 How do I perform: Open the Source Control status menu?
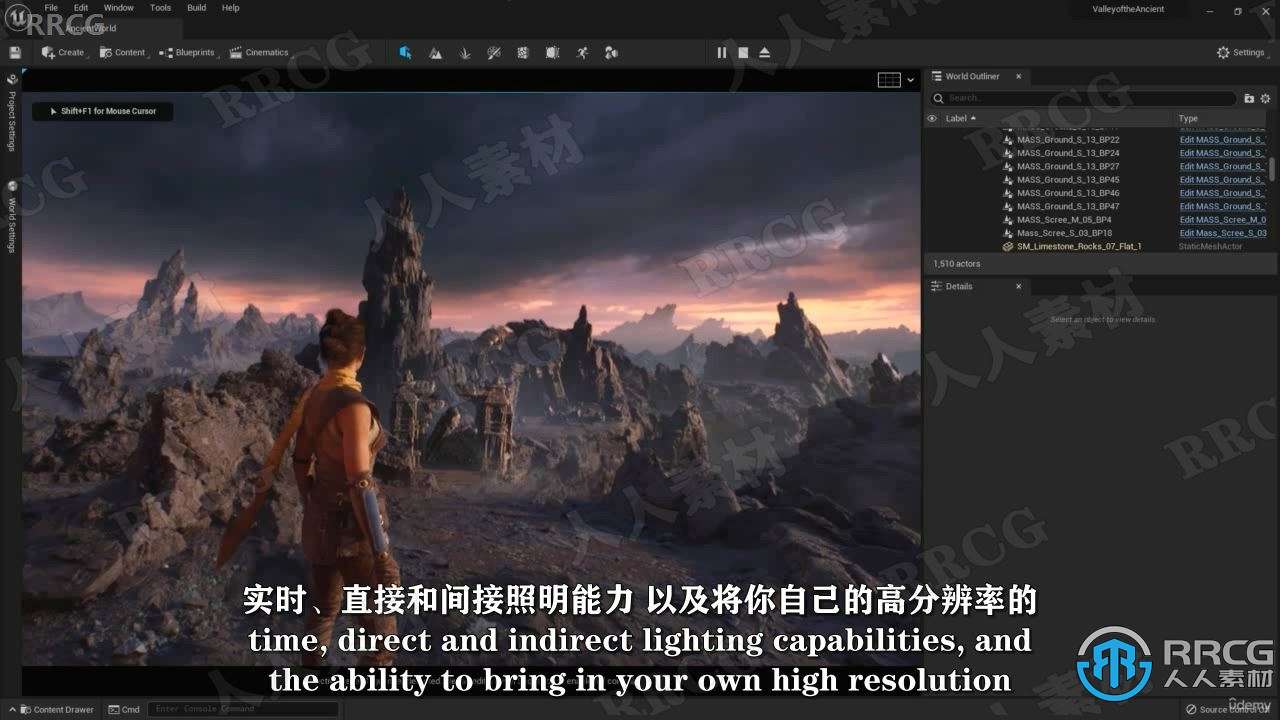pyautogui.click(x=1226, y=710)
